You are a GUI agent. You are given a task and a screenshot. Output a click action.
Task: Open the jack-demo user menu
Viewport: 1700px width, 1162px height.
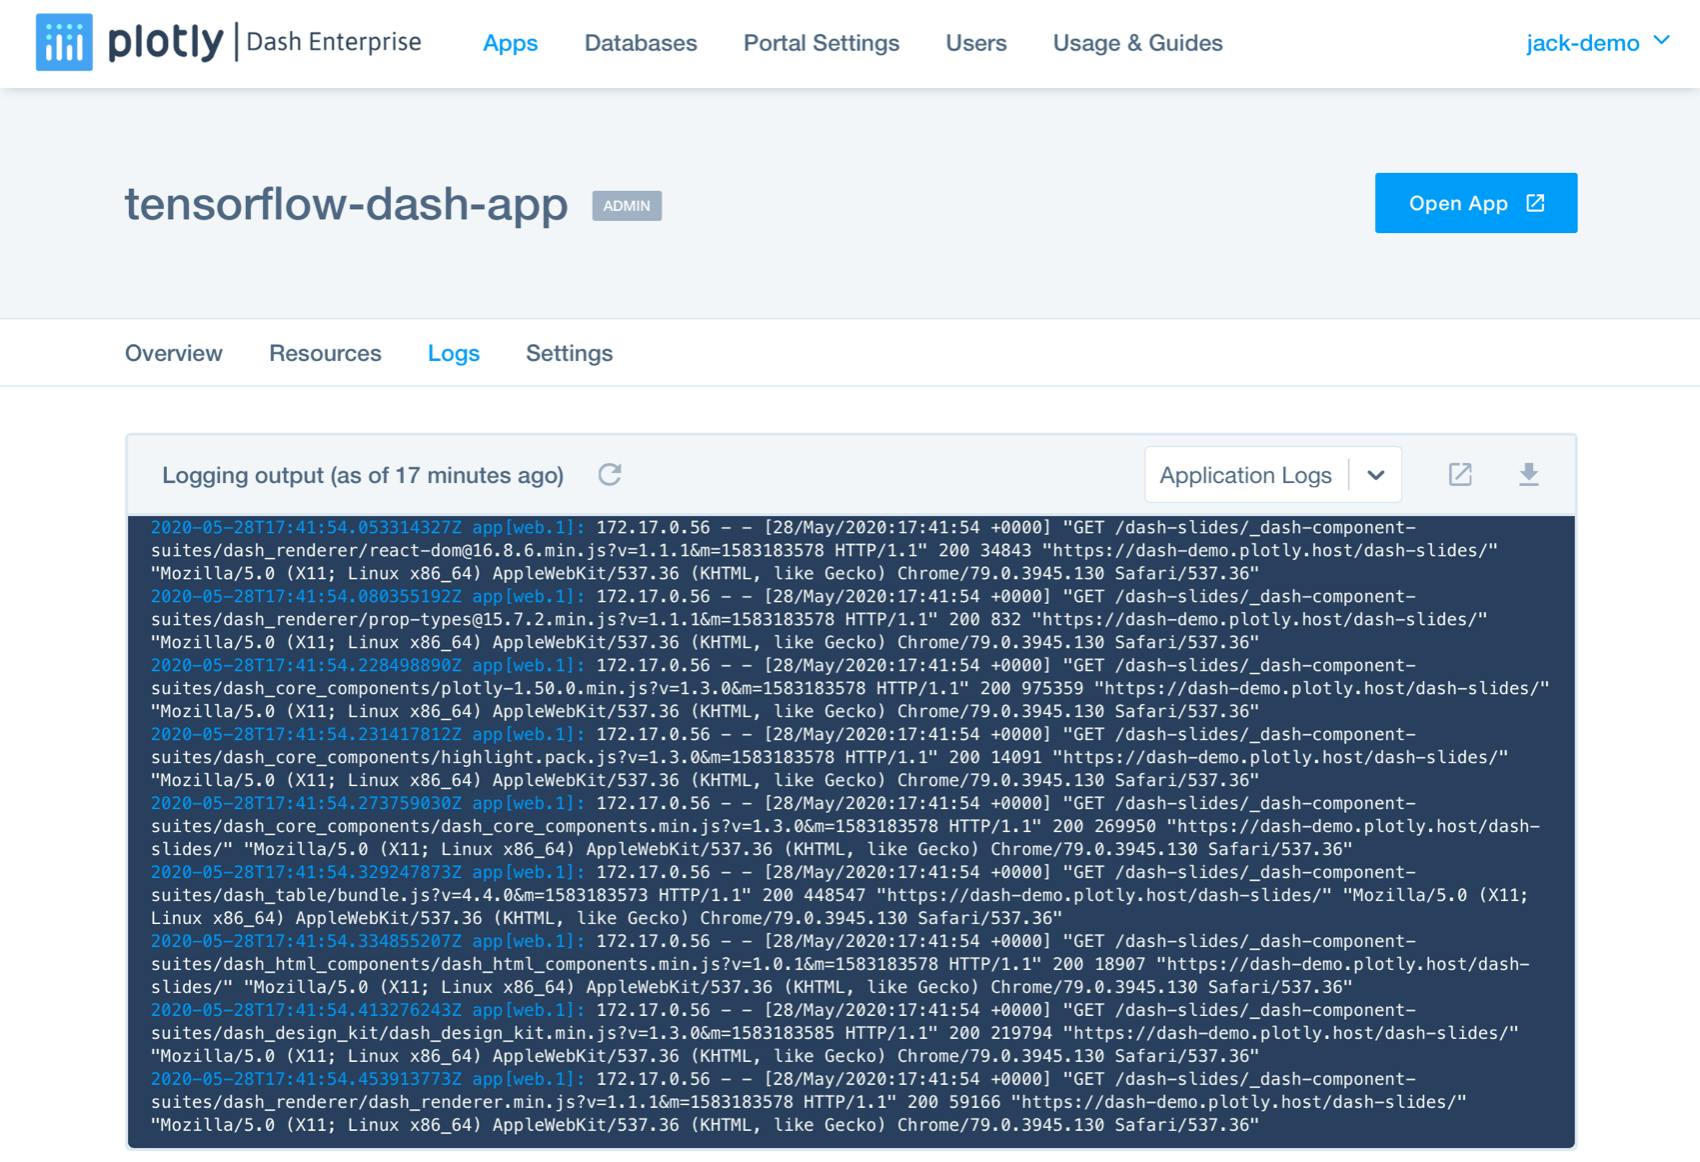1598,43
